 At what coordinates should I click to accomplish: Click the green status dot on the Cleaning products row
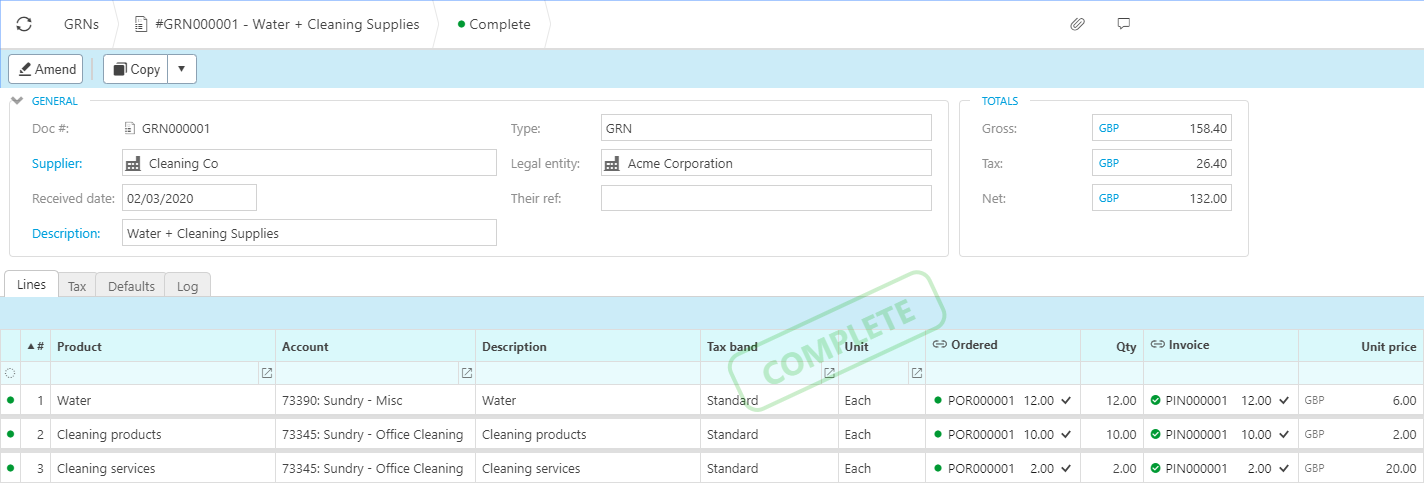coord(11,434)
